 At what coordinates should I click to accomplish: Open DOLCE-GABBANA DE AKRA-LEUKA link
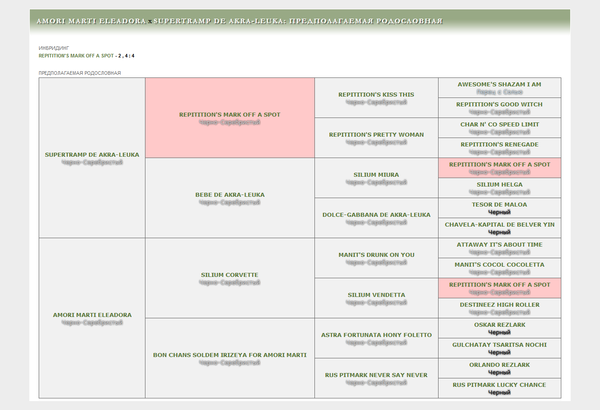pos(376,215)
